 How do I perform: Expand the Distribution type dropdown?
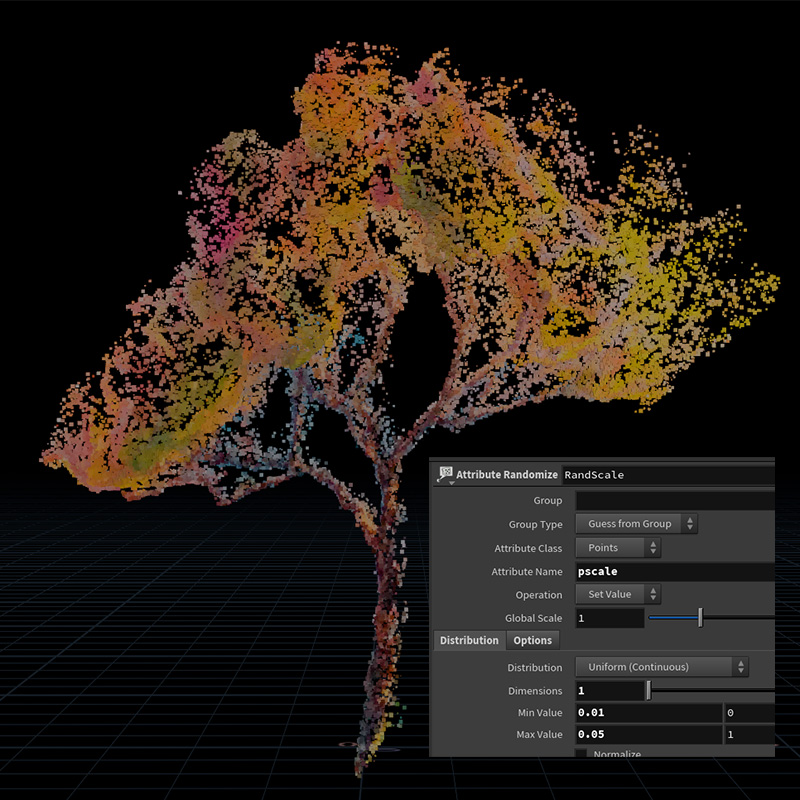tap(661, 667)
